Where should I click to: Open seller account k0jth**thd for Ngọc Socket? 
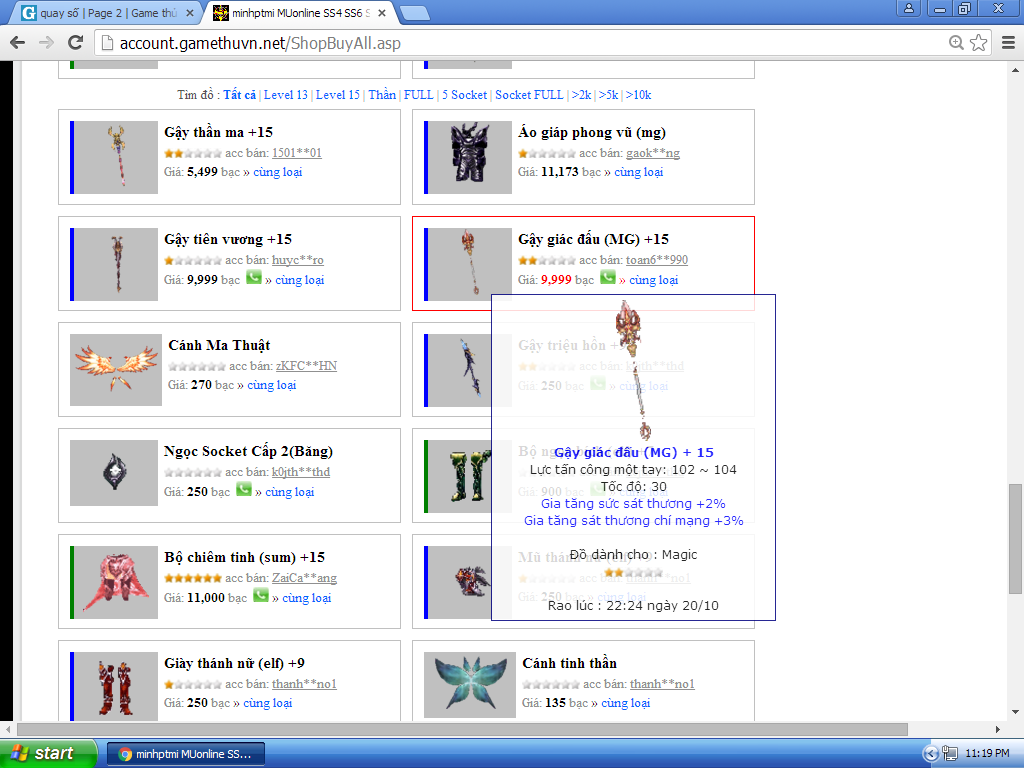click(300, 472)
